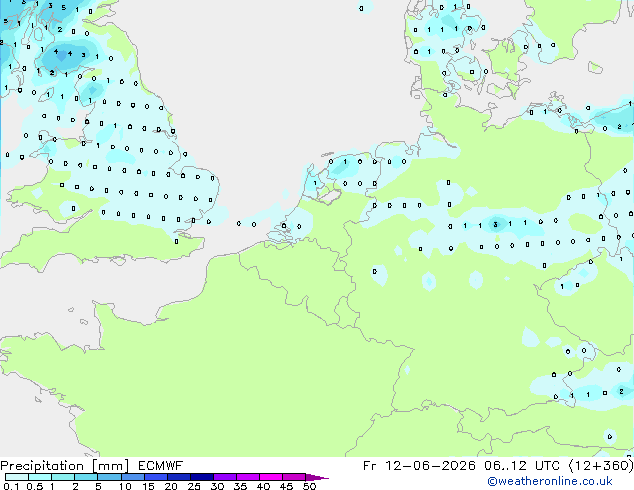The image size is (634, 490).
Task: Click the '0.5' legend scale label
Action: point(35,486)
